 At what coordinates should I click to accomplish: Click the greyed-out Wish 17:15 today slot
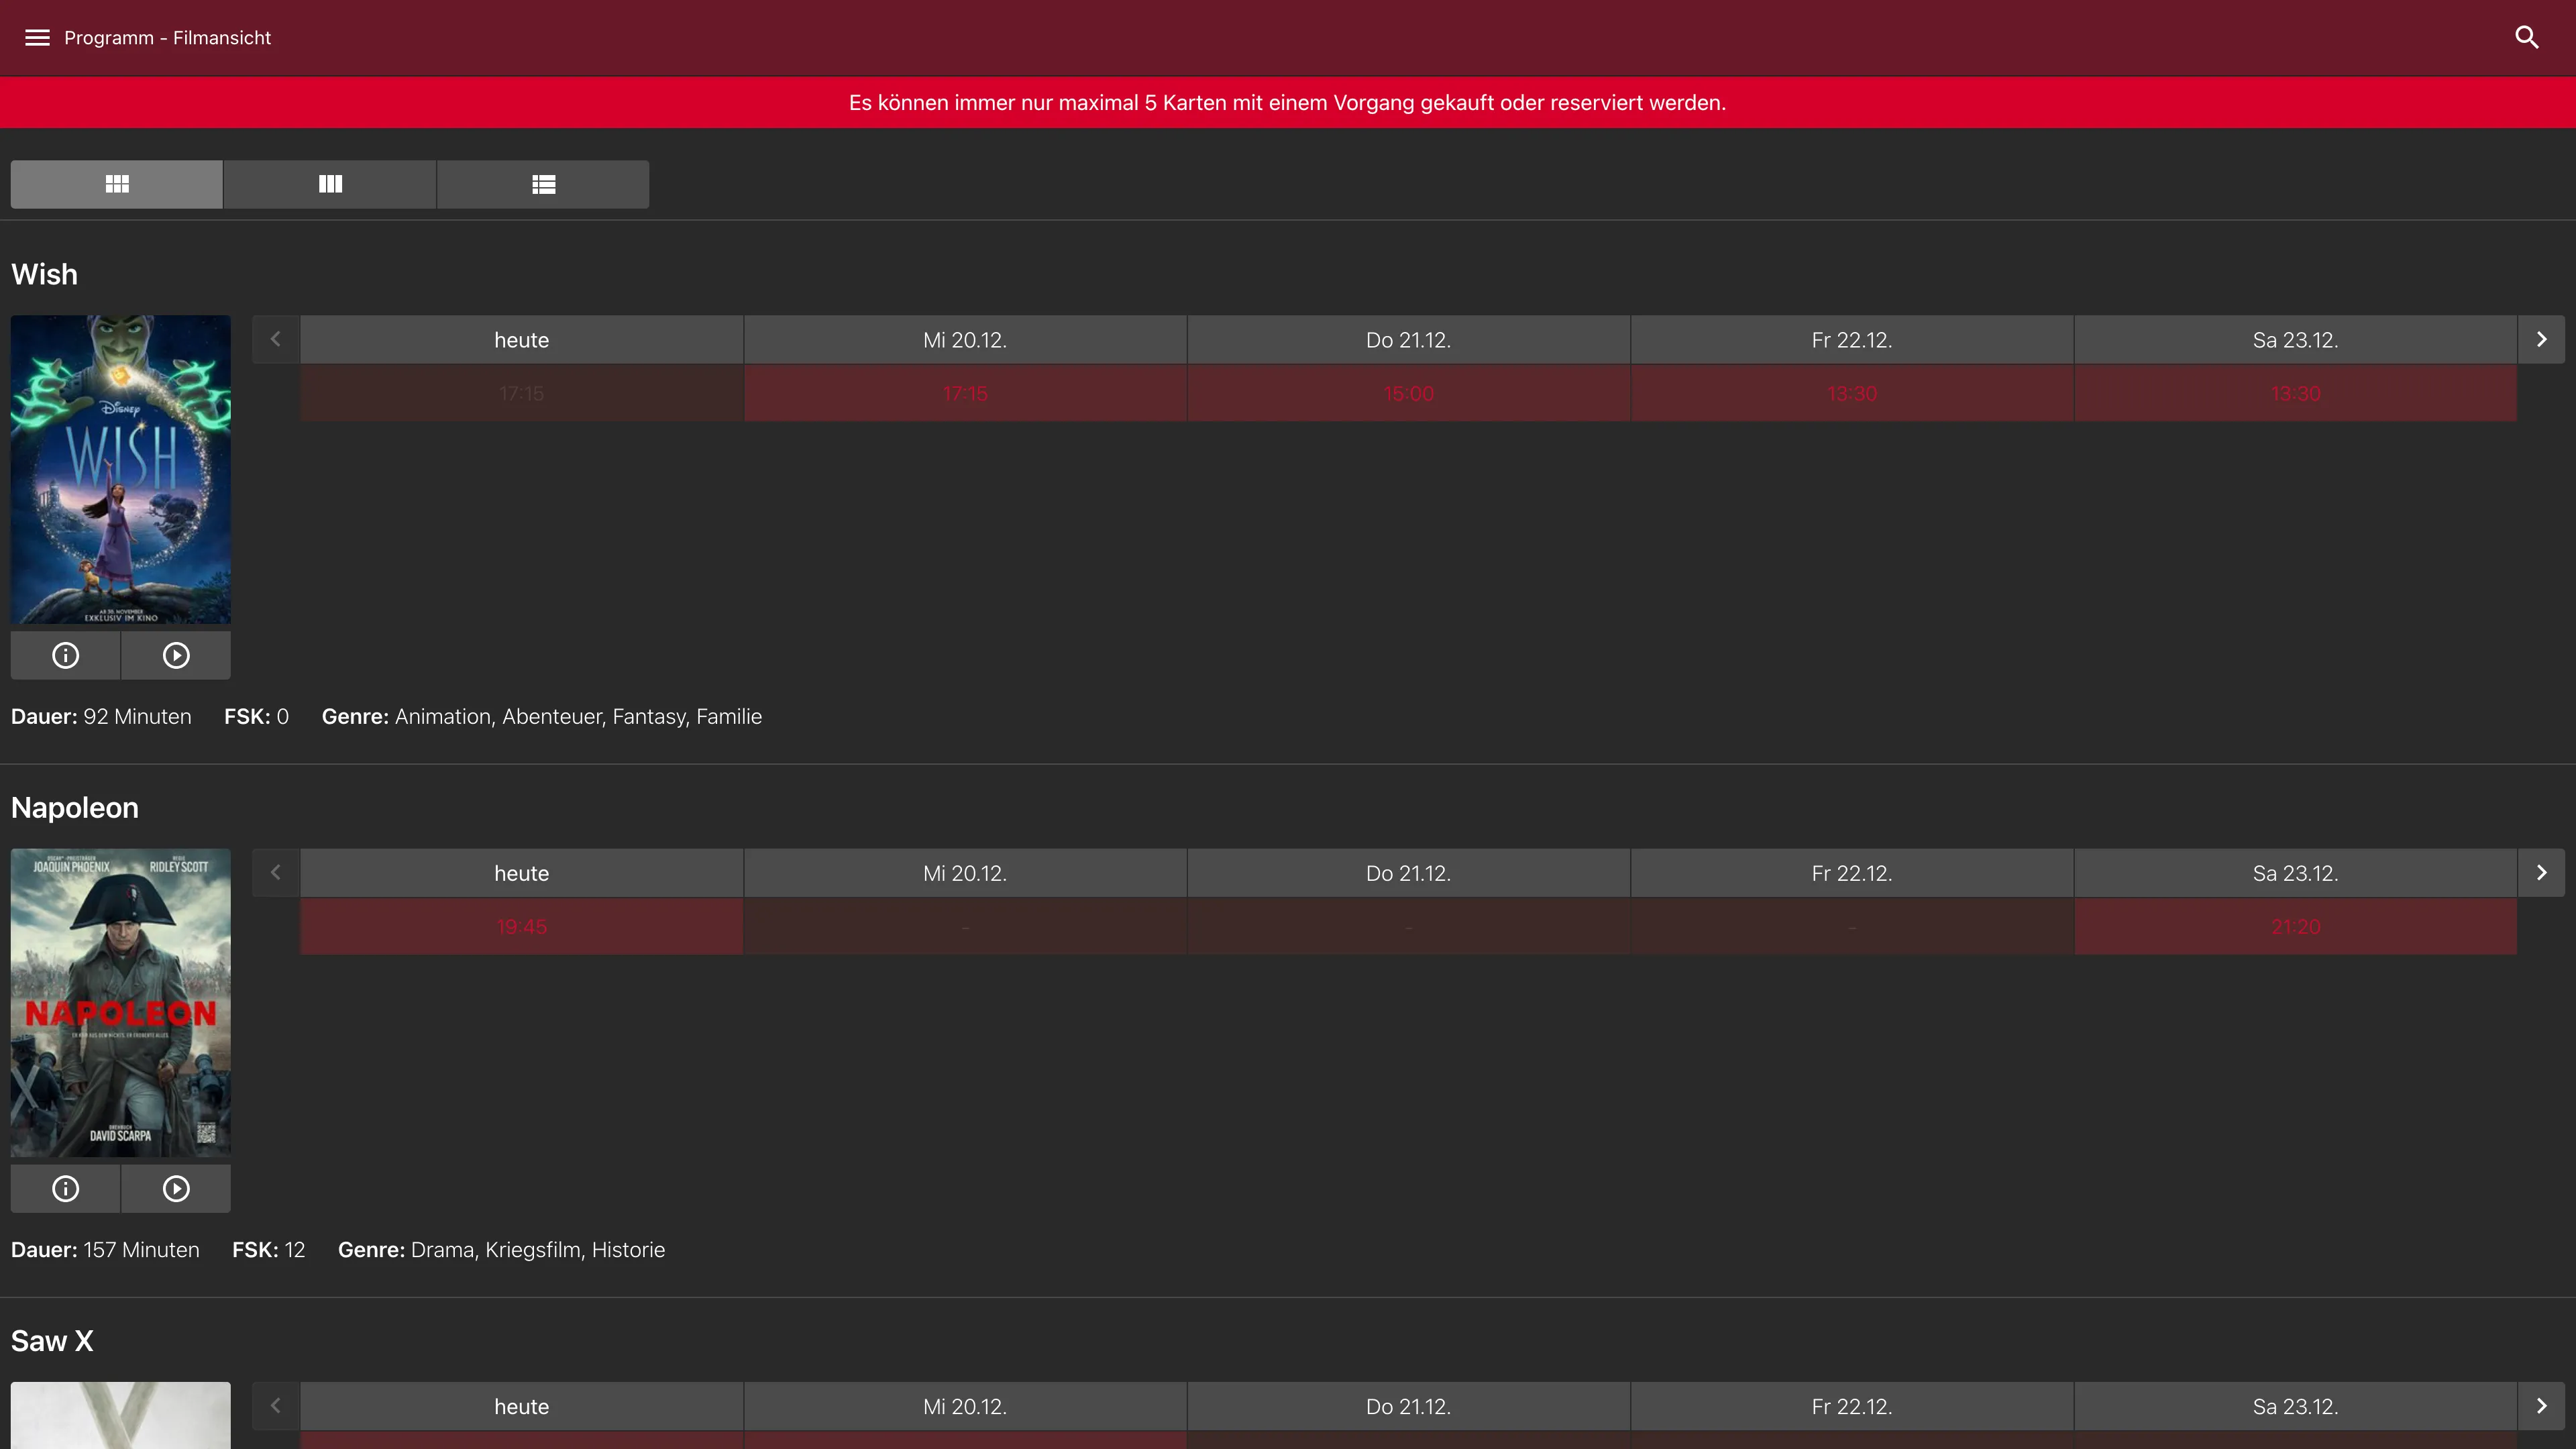point(522,394)
